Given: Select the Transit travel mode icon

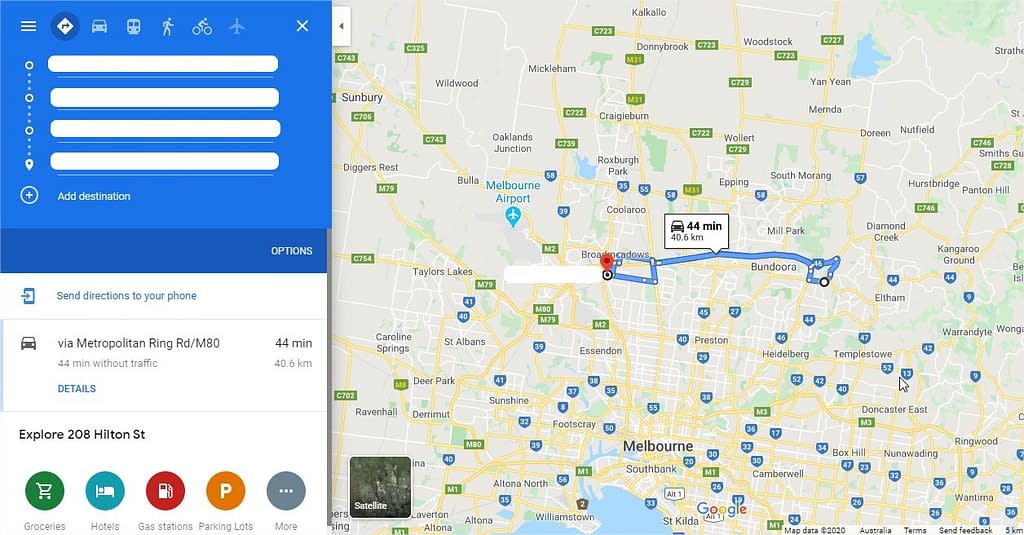Looking at the screenshot, I should click(x=133, y=26).
